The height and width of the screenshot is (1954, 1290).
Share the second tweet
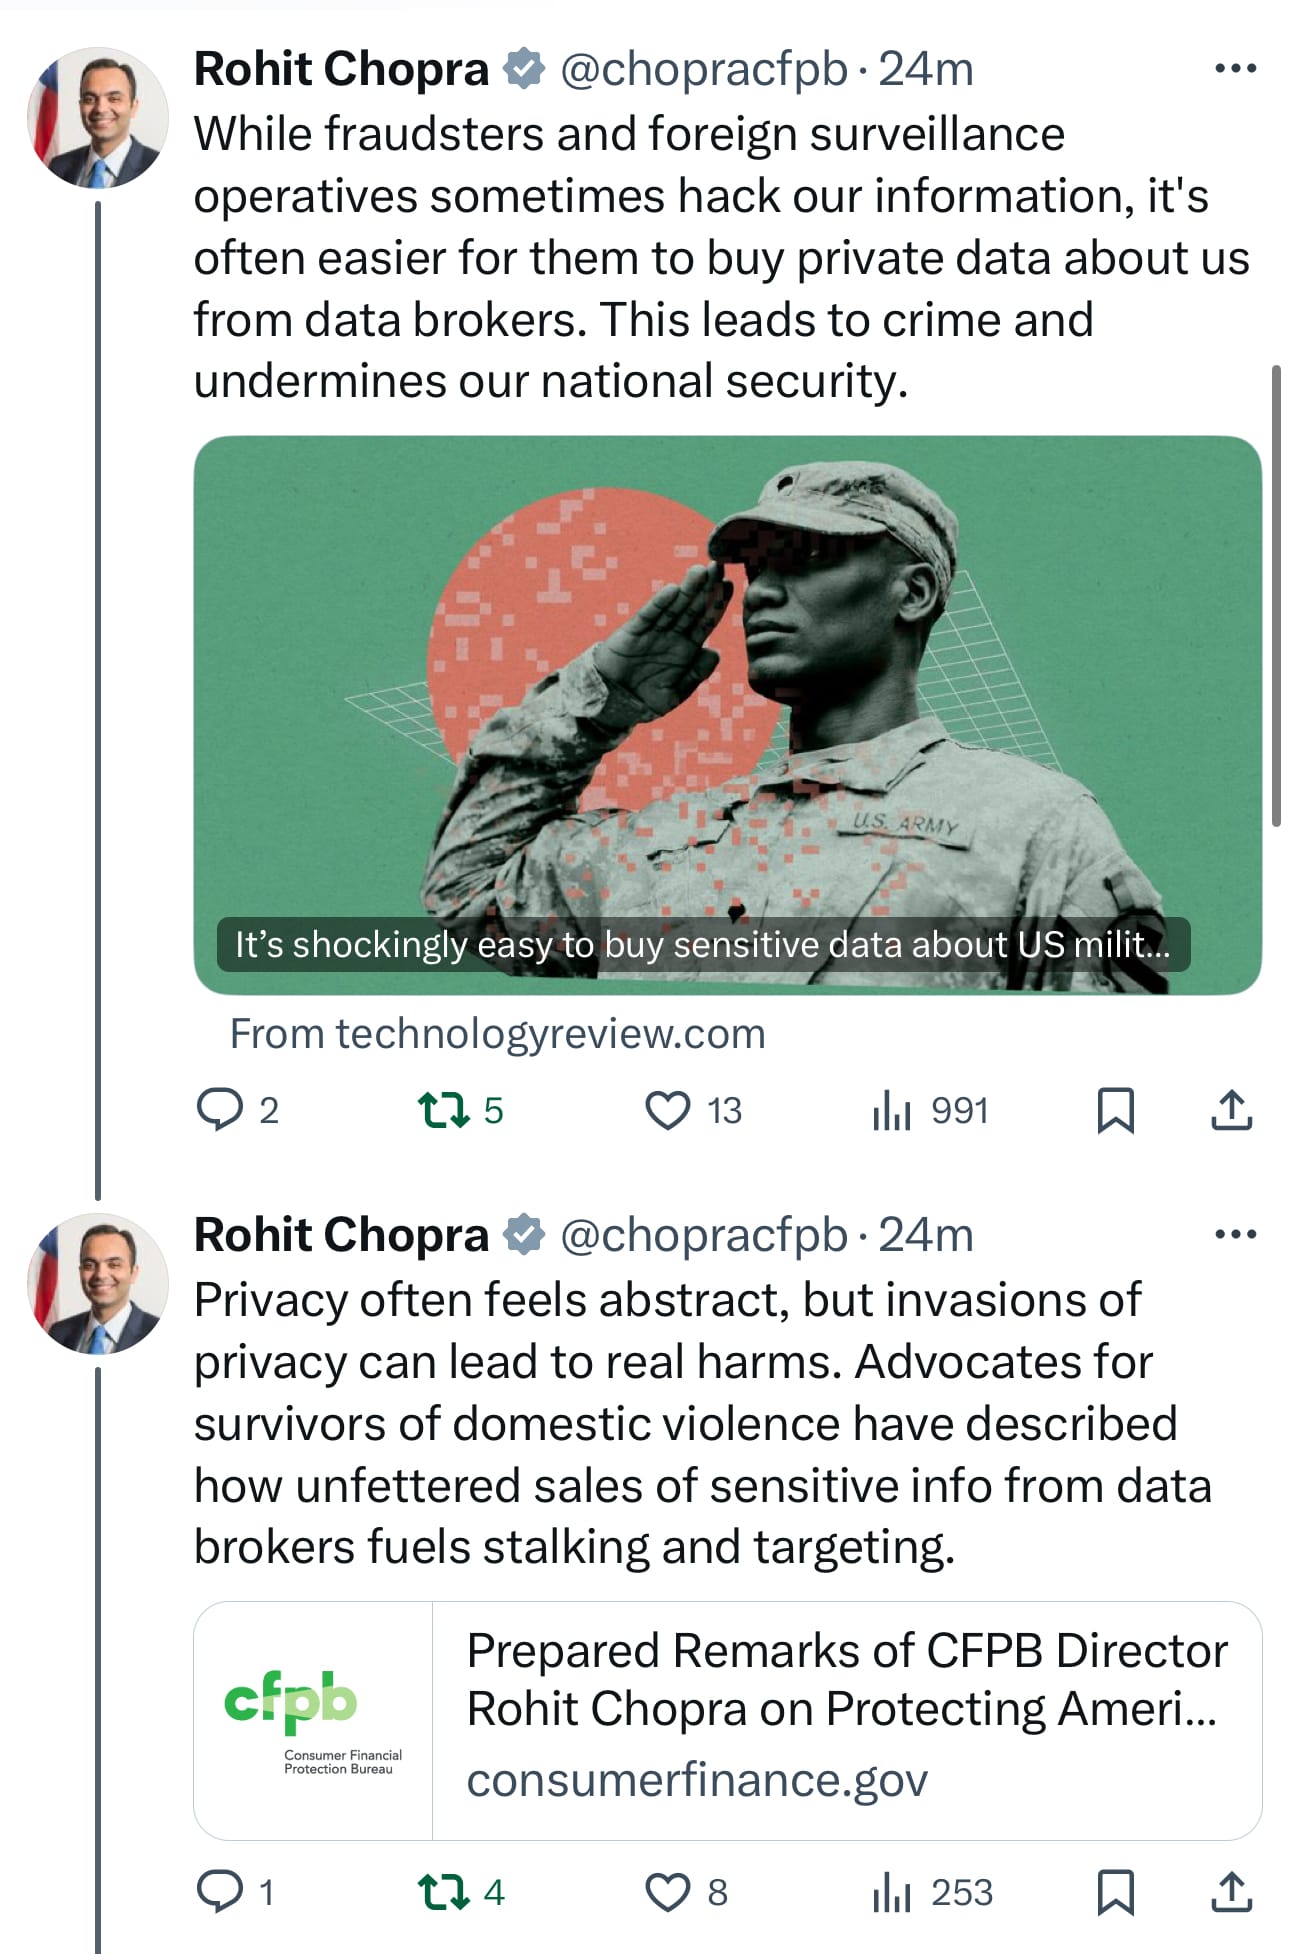point(1232,1892)
